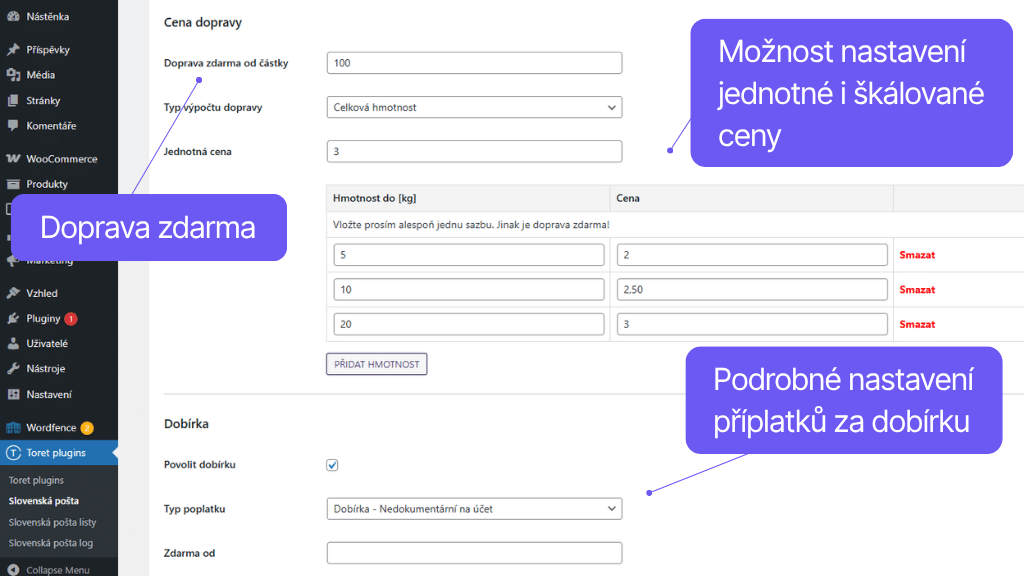
Task: Click the Toret plugins sidebar icon
Action: coord(14,451)
